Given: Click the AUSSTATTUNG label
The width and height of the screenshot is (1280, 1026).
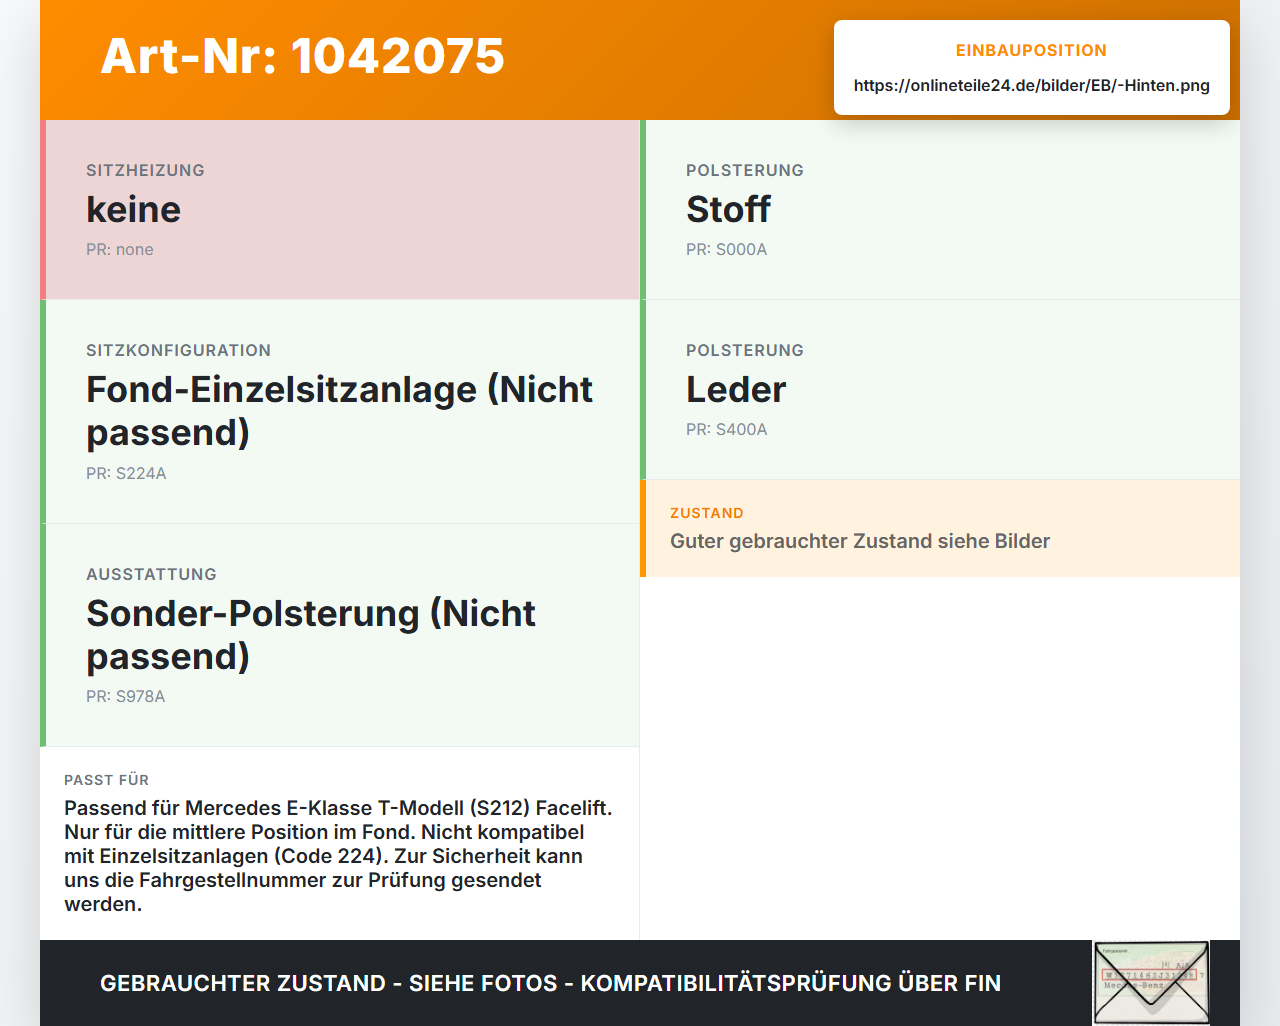Looking at the screenshot, I should [151, 574].
